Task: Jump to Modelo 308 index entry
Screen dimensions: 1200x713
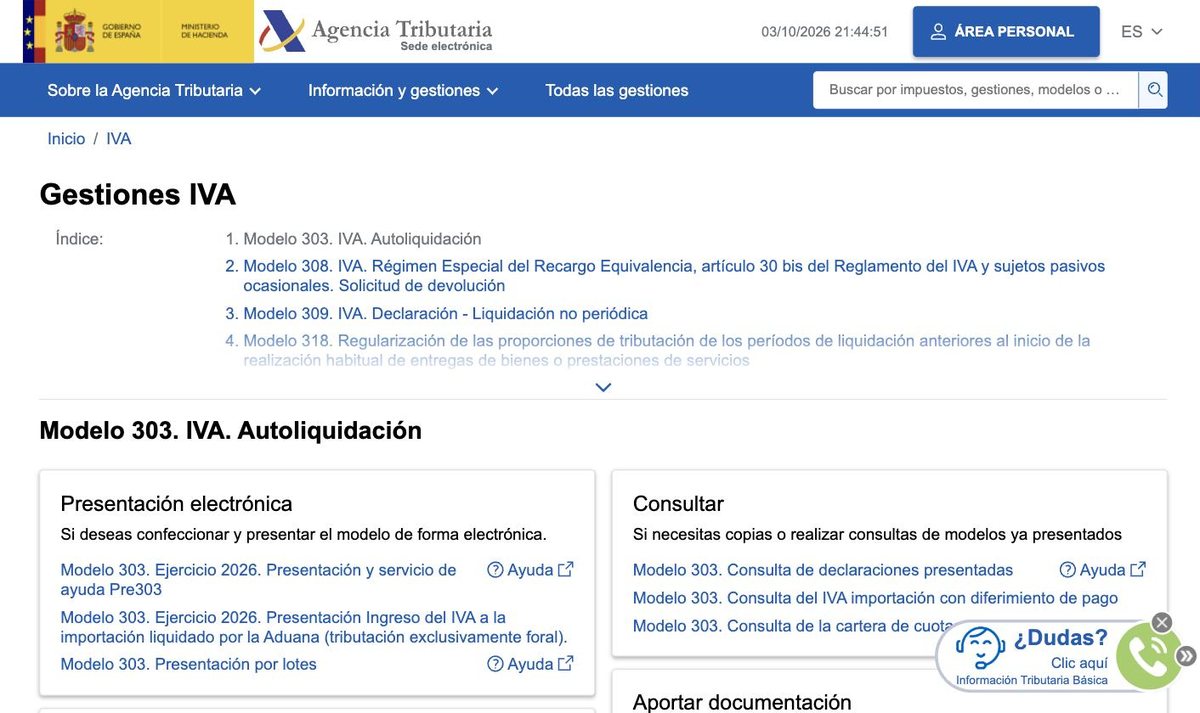Action: point(674,276)
